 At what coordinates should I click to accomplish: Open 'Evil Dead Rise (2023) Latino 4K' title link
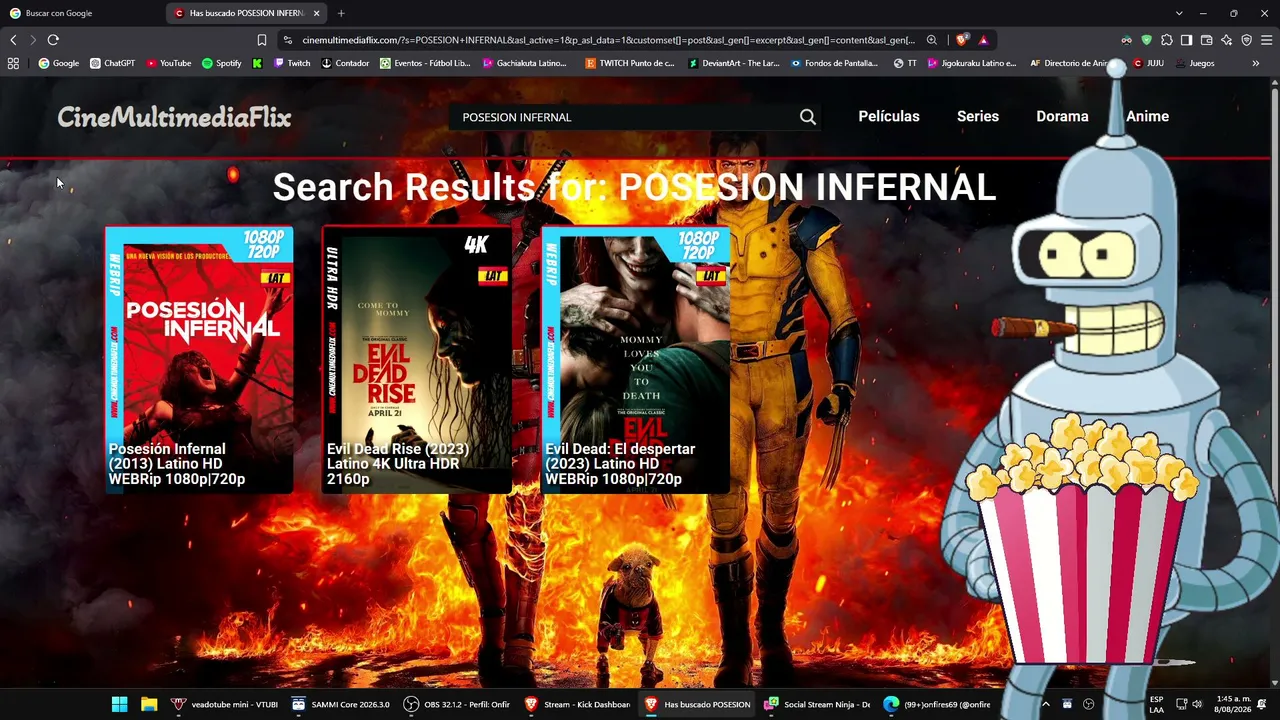coord(398,464)
